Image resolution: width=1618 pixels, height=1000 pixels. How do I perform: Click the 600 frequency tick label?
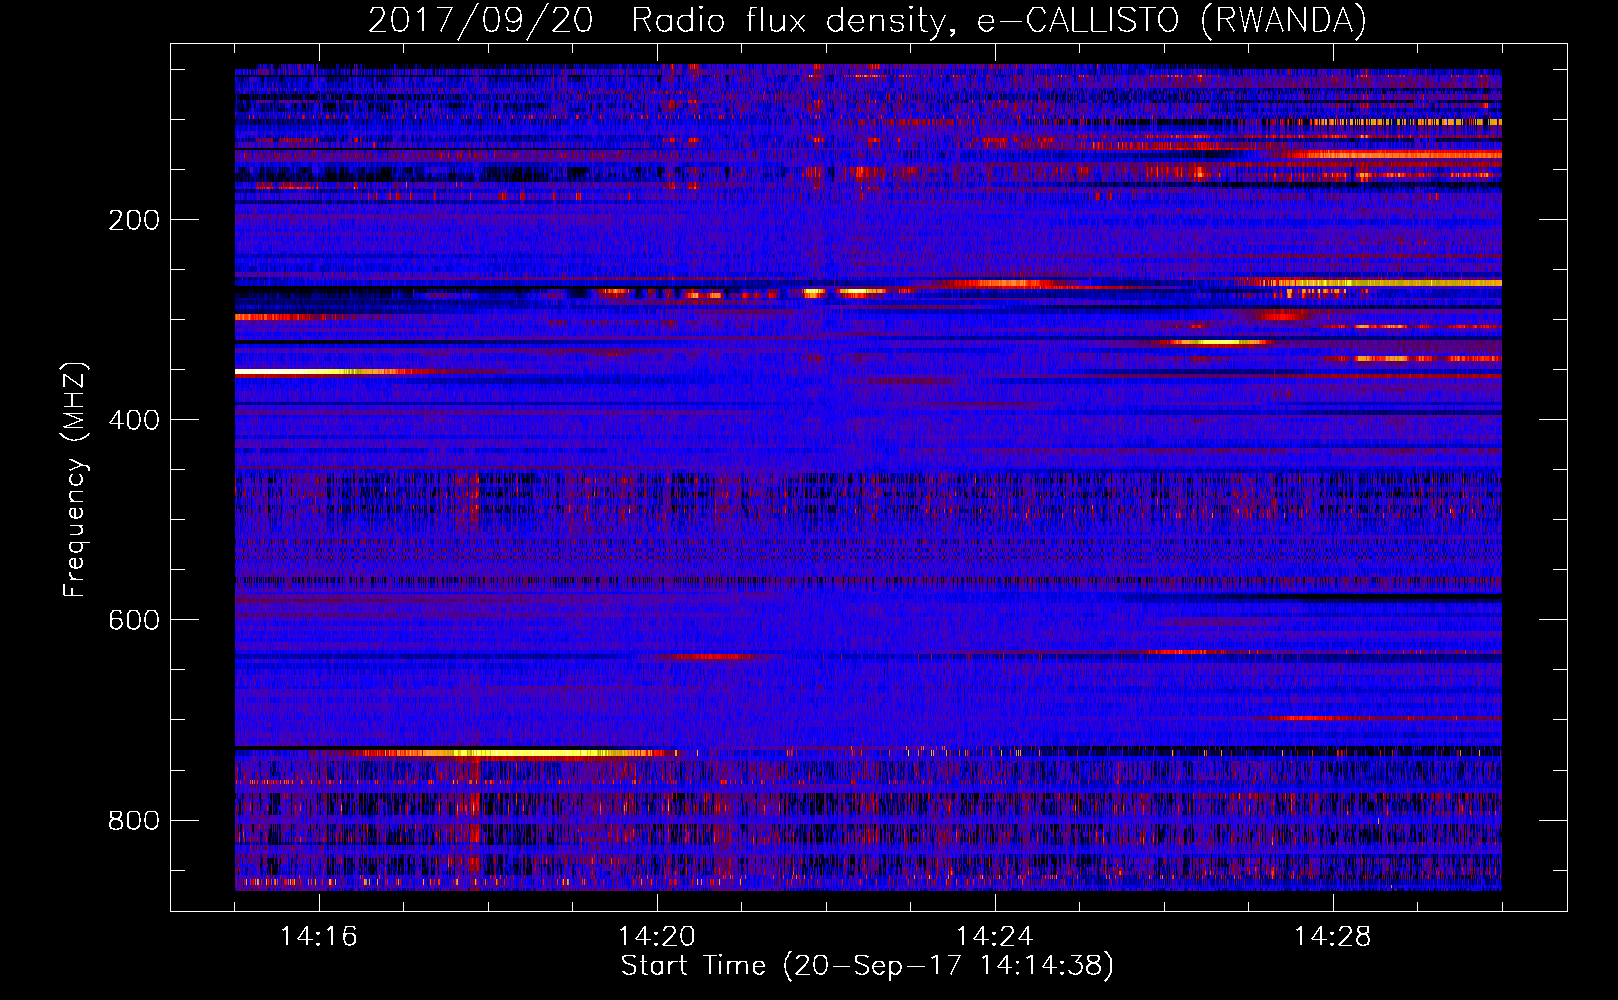pos(133,620)
